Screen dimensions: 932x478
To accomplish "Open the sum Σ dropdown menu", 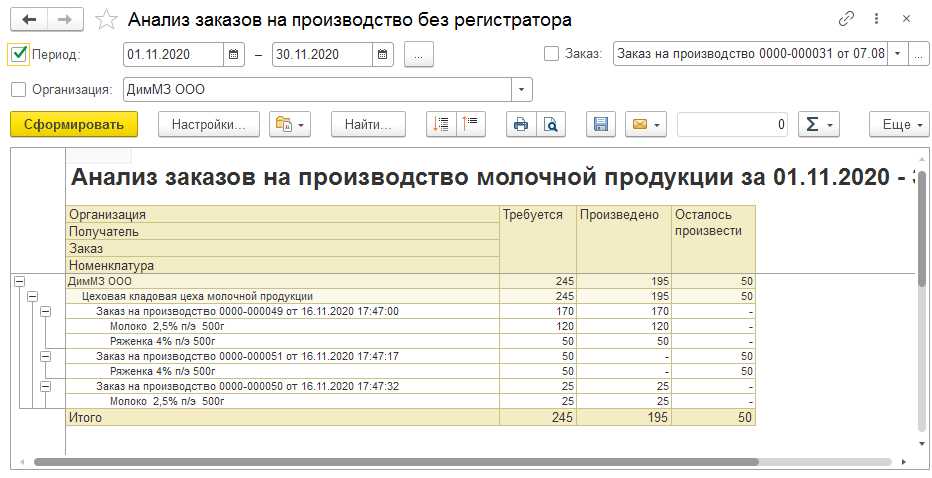I will (819, 124).
